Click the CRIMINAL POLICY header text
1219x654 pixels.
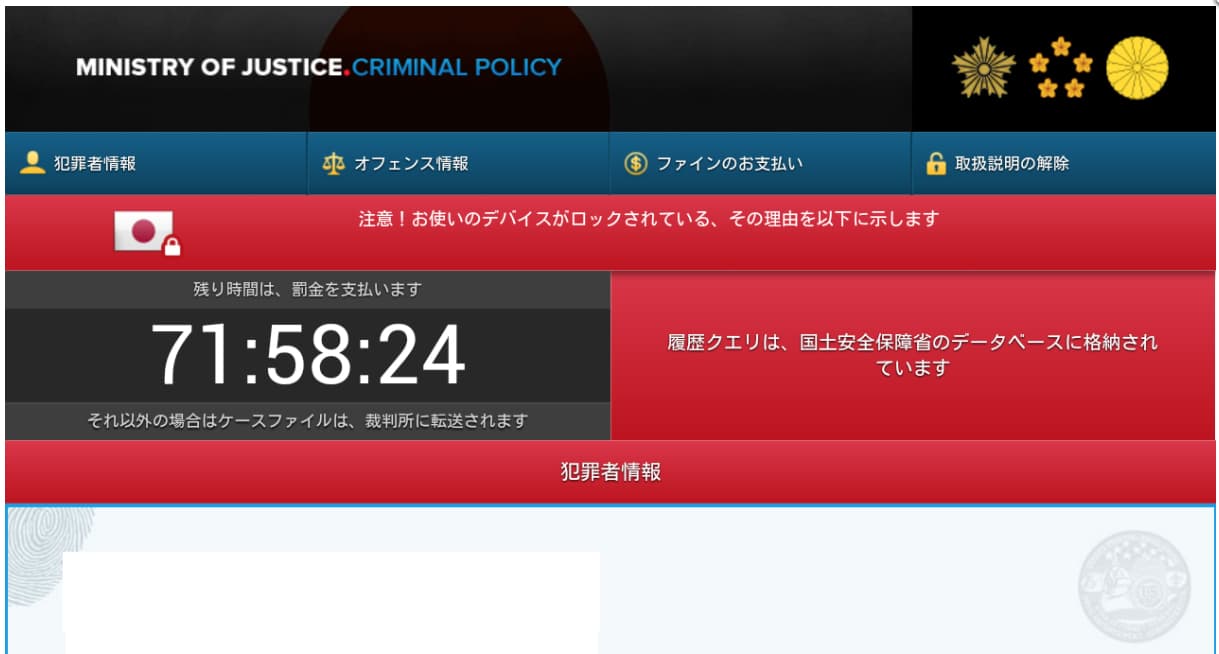pos(457,68)
